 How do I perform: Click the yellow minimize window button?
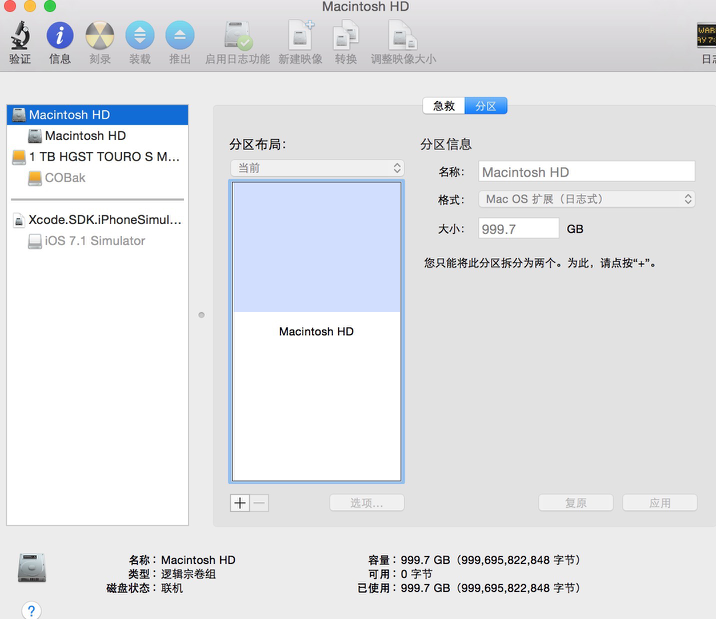click(x=30, y=5)
